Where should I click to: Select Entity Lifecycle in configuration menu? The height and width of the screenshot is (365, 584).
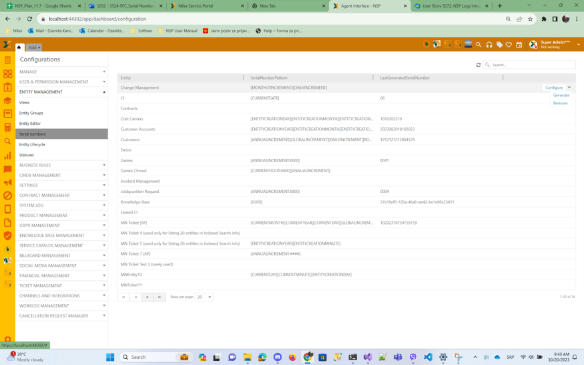(x=32, y=145)
